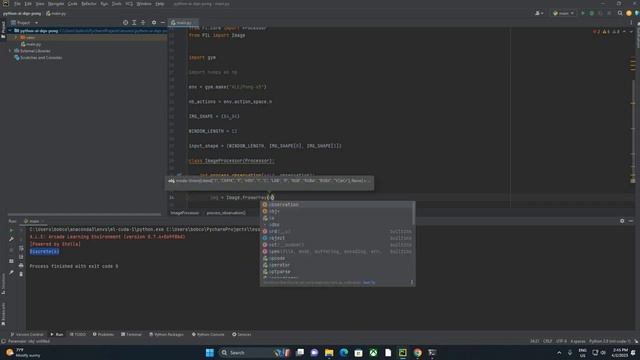Screen dimensions: 640x360
Task: Open the Help menu
Action: (160, 4)
